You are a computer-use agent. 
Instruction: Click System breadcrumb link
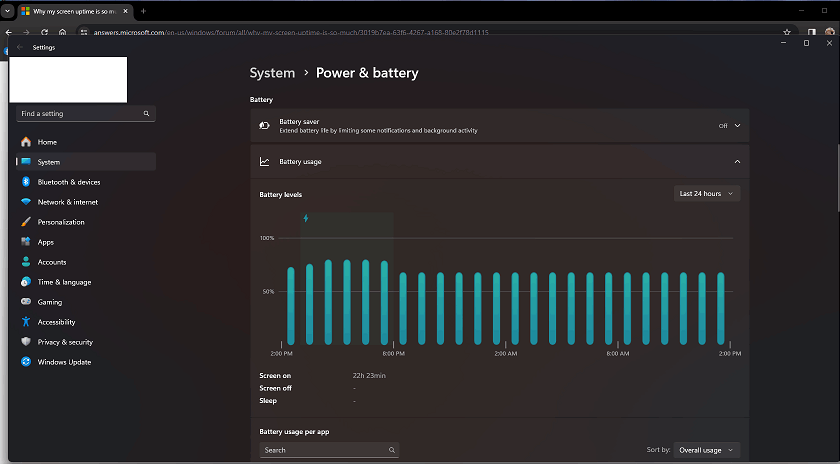(x=272, y=73)
